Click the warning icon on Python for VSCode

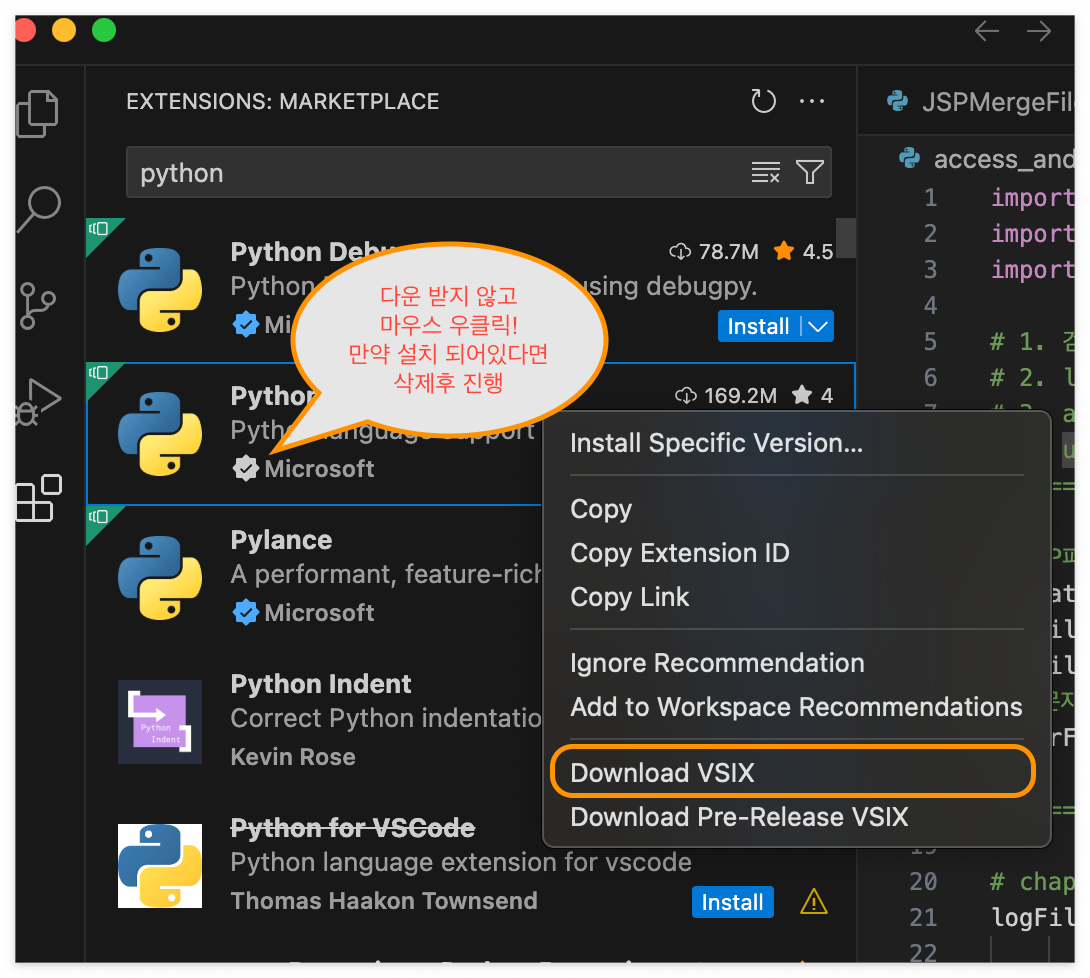coord(813,902)
